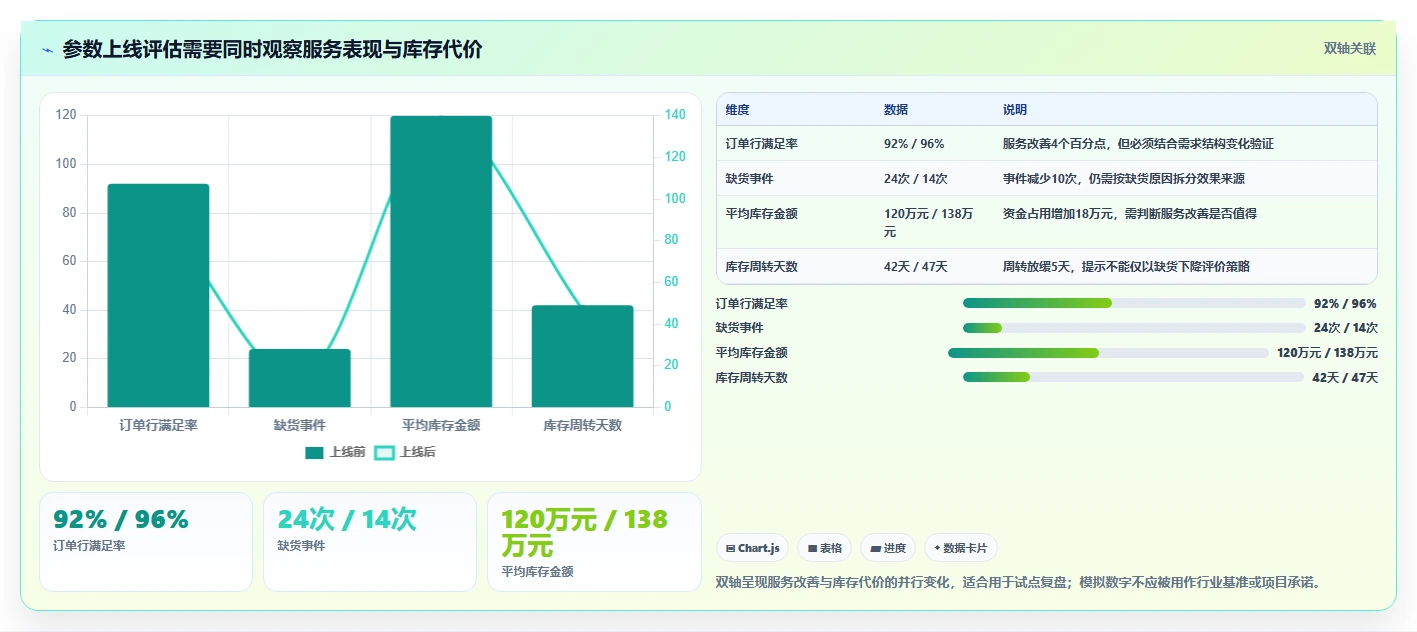This screenshot has width=1417, height=632.
Task: Select the 库存周转天数 bar in the chart
Action: [x=583, y=356]
